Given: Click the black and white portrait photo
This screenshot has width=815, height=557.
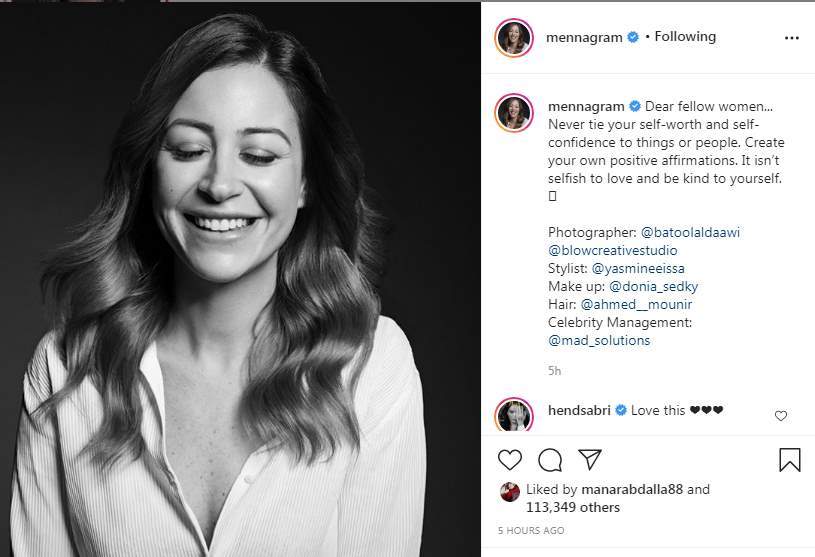Looking at the screenshot, I should click(240, 280).
